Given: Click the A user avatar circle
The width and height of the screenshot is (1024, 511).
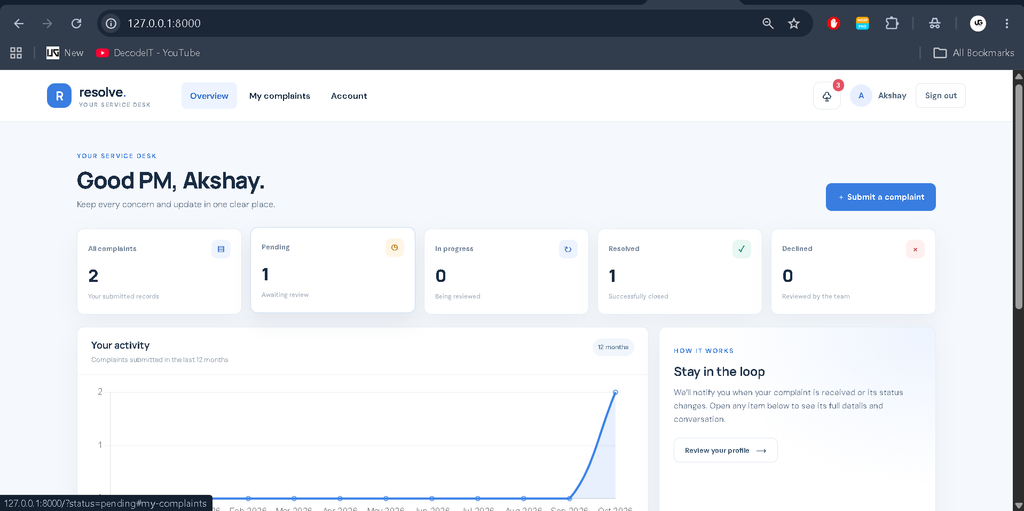Looking at the screenshot, I should (861, 95).
